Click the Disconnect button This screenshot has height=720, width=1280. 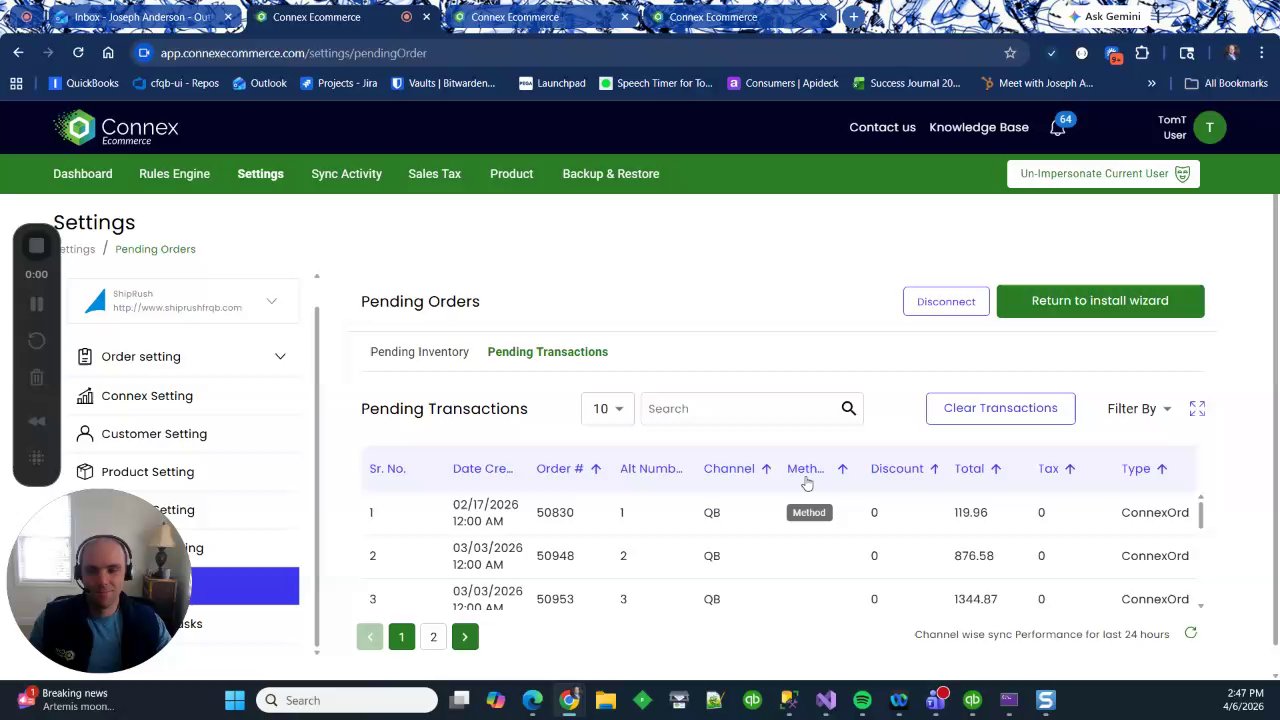coord(946,301)
